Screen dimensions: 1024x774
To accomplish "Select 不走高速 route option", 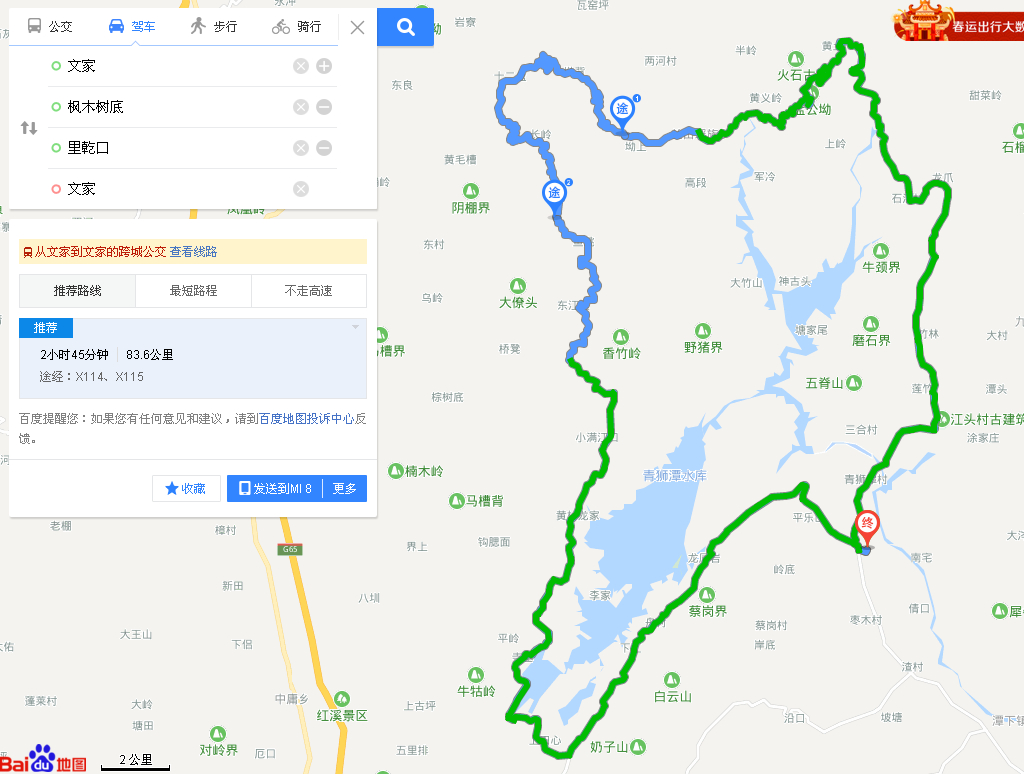I will tap(309, 291).
